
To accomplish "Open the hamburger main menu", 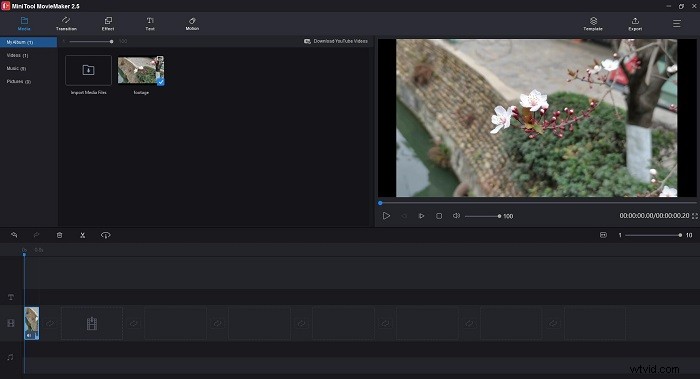I will 677,24.
